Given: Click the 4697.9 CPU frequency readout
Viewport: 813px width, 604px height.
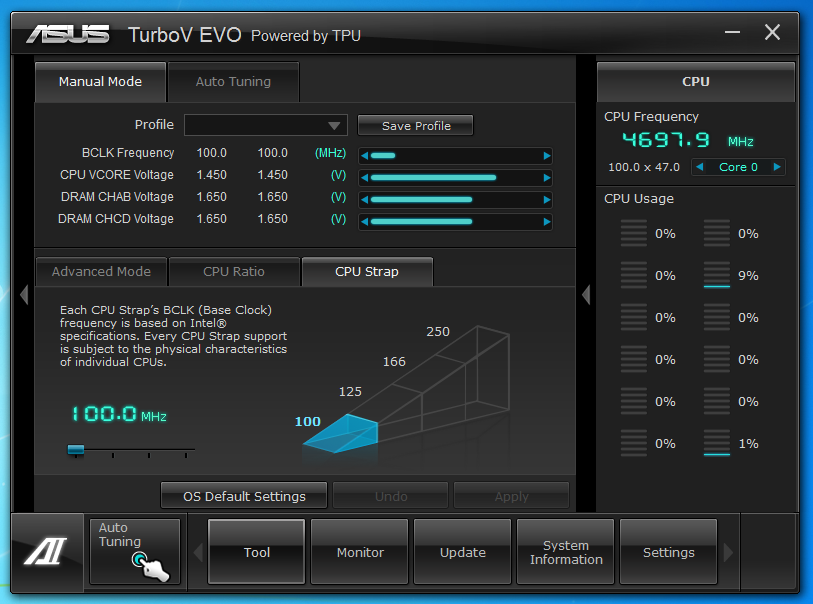Looking at the screenshot, I should [x=666, y=140].
